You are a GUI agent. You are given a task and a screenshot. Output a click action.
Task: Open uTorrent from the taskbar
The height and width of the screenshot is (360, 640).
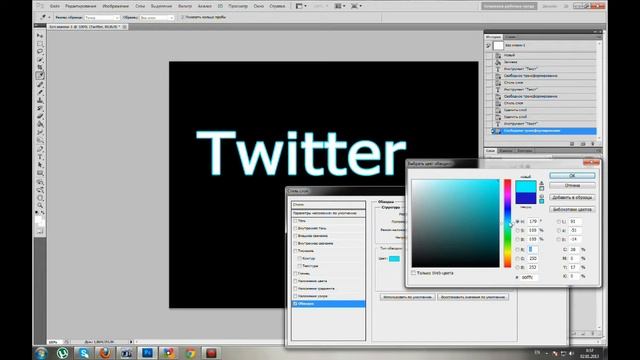[x=62, y=353]
